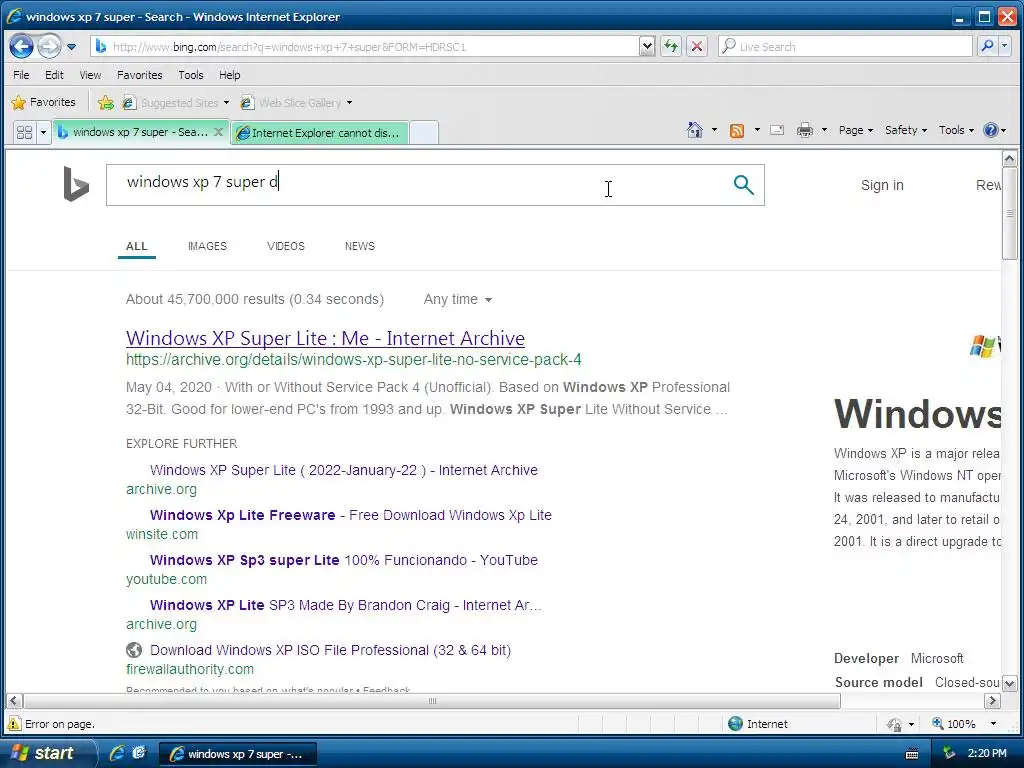Open the Favorites star button
Image resolution: width=1024 pixels, height=768 pixels.
44,103
